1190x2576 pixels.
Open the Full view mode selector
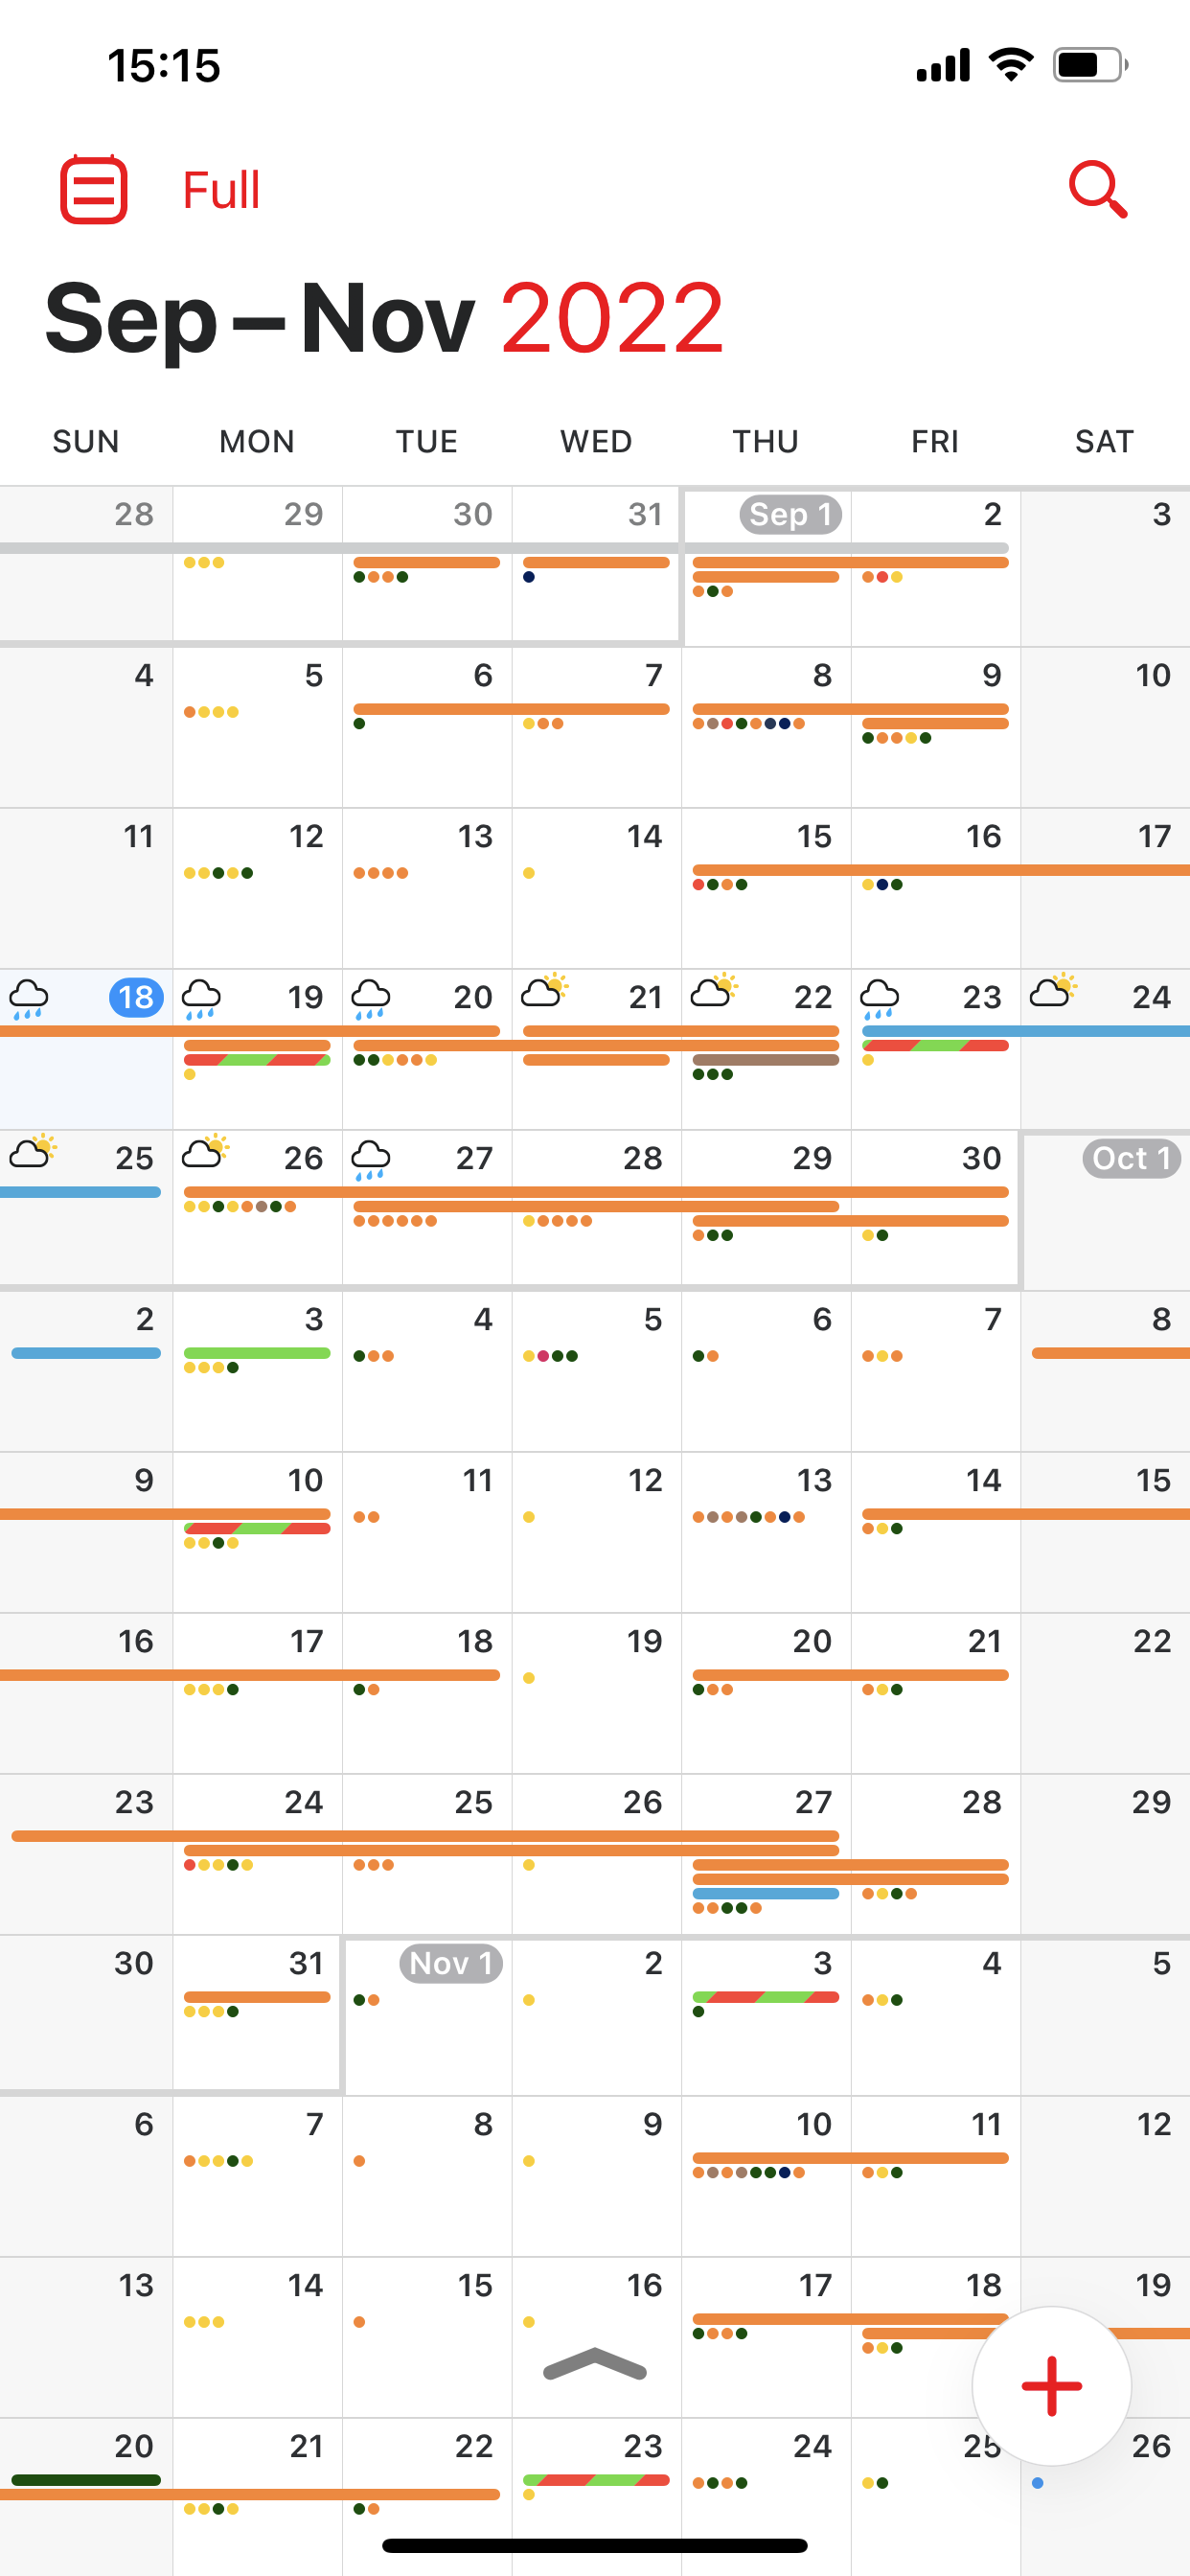click(220, 190)
